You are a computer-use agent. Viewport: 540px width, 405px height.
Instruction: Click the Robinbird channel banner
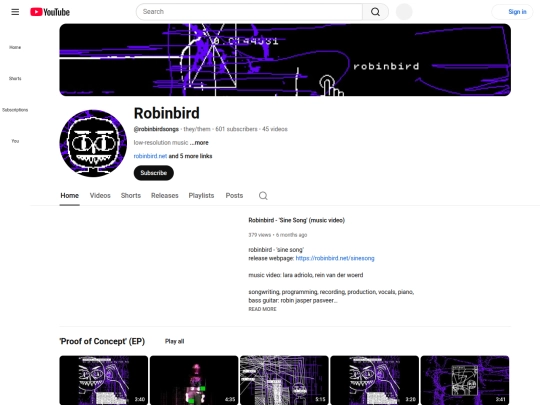click(x=285, y=60)
